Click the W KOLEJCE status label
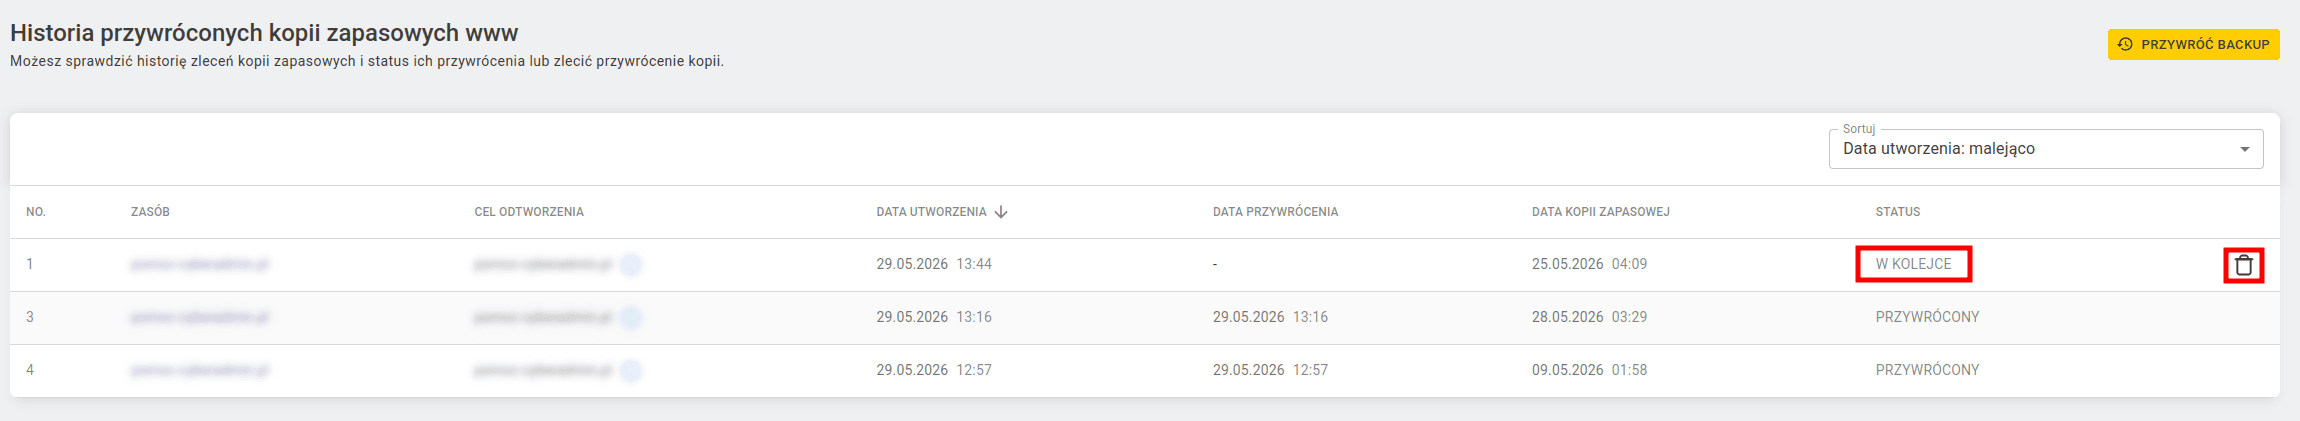The width and height of the screenshot is (2300, 421). (1913, 264)
